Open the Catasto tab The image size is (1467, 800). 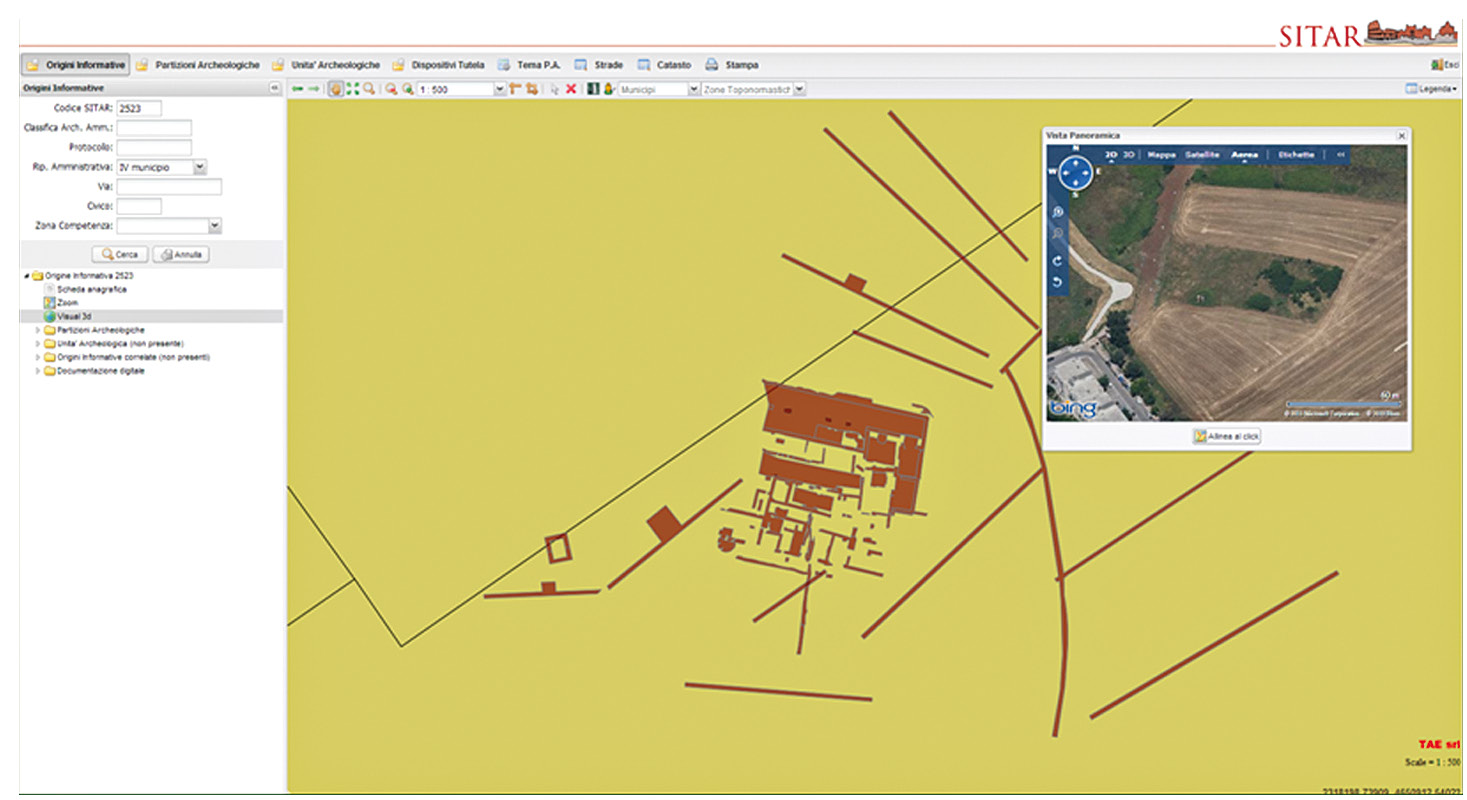pos(664,64)
